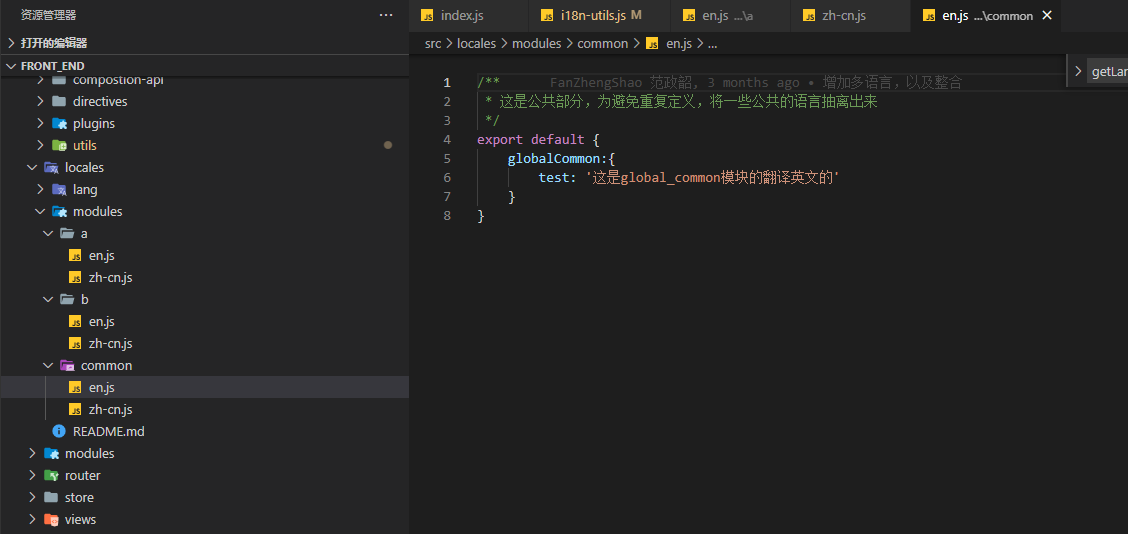Image resolution: width=1128 pixels, height=534 pixels.
Task: Open en.js under folder a
Action: coord(101,255)
